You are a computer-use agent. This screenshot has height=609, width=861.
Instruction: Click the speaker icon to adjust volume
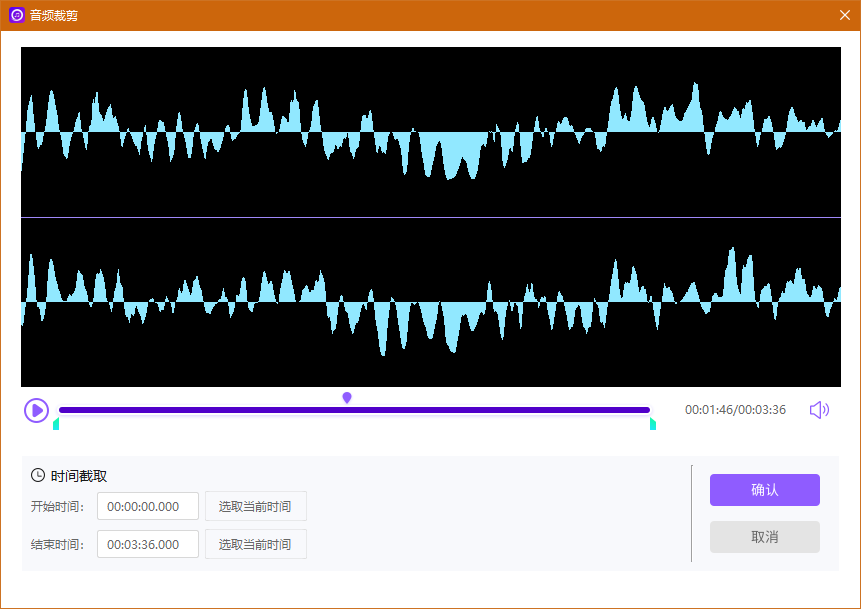[x=819, y=409]
